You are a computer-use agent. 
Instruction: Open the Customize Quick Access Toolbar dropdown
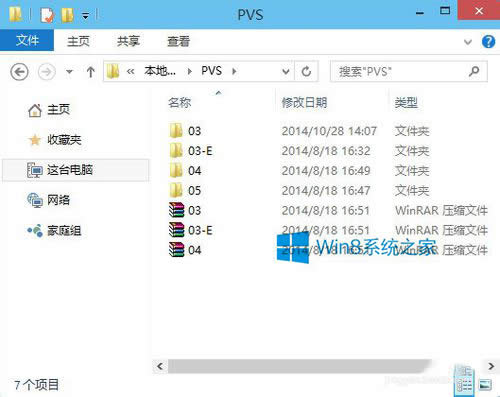(86, 16)
